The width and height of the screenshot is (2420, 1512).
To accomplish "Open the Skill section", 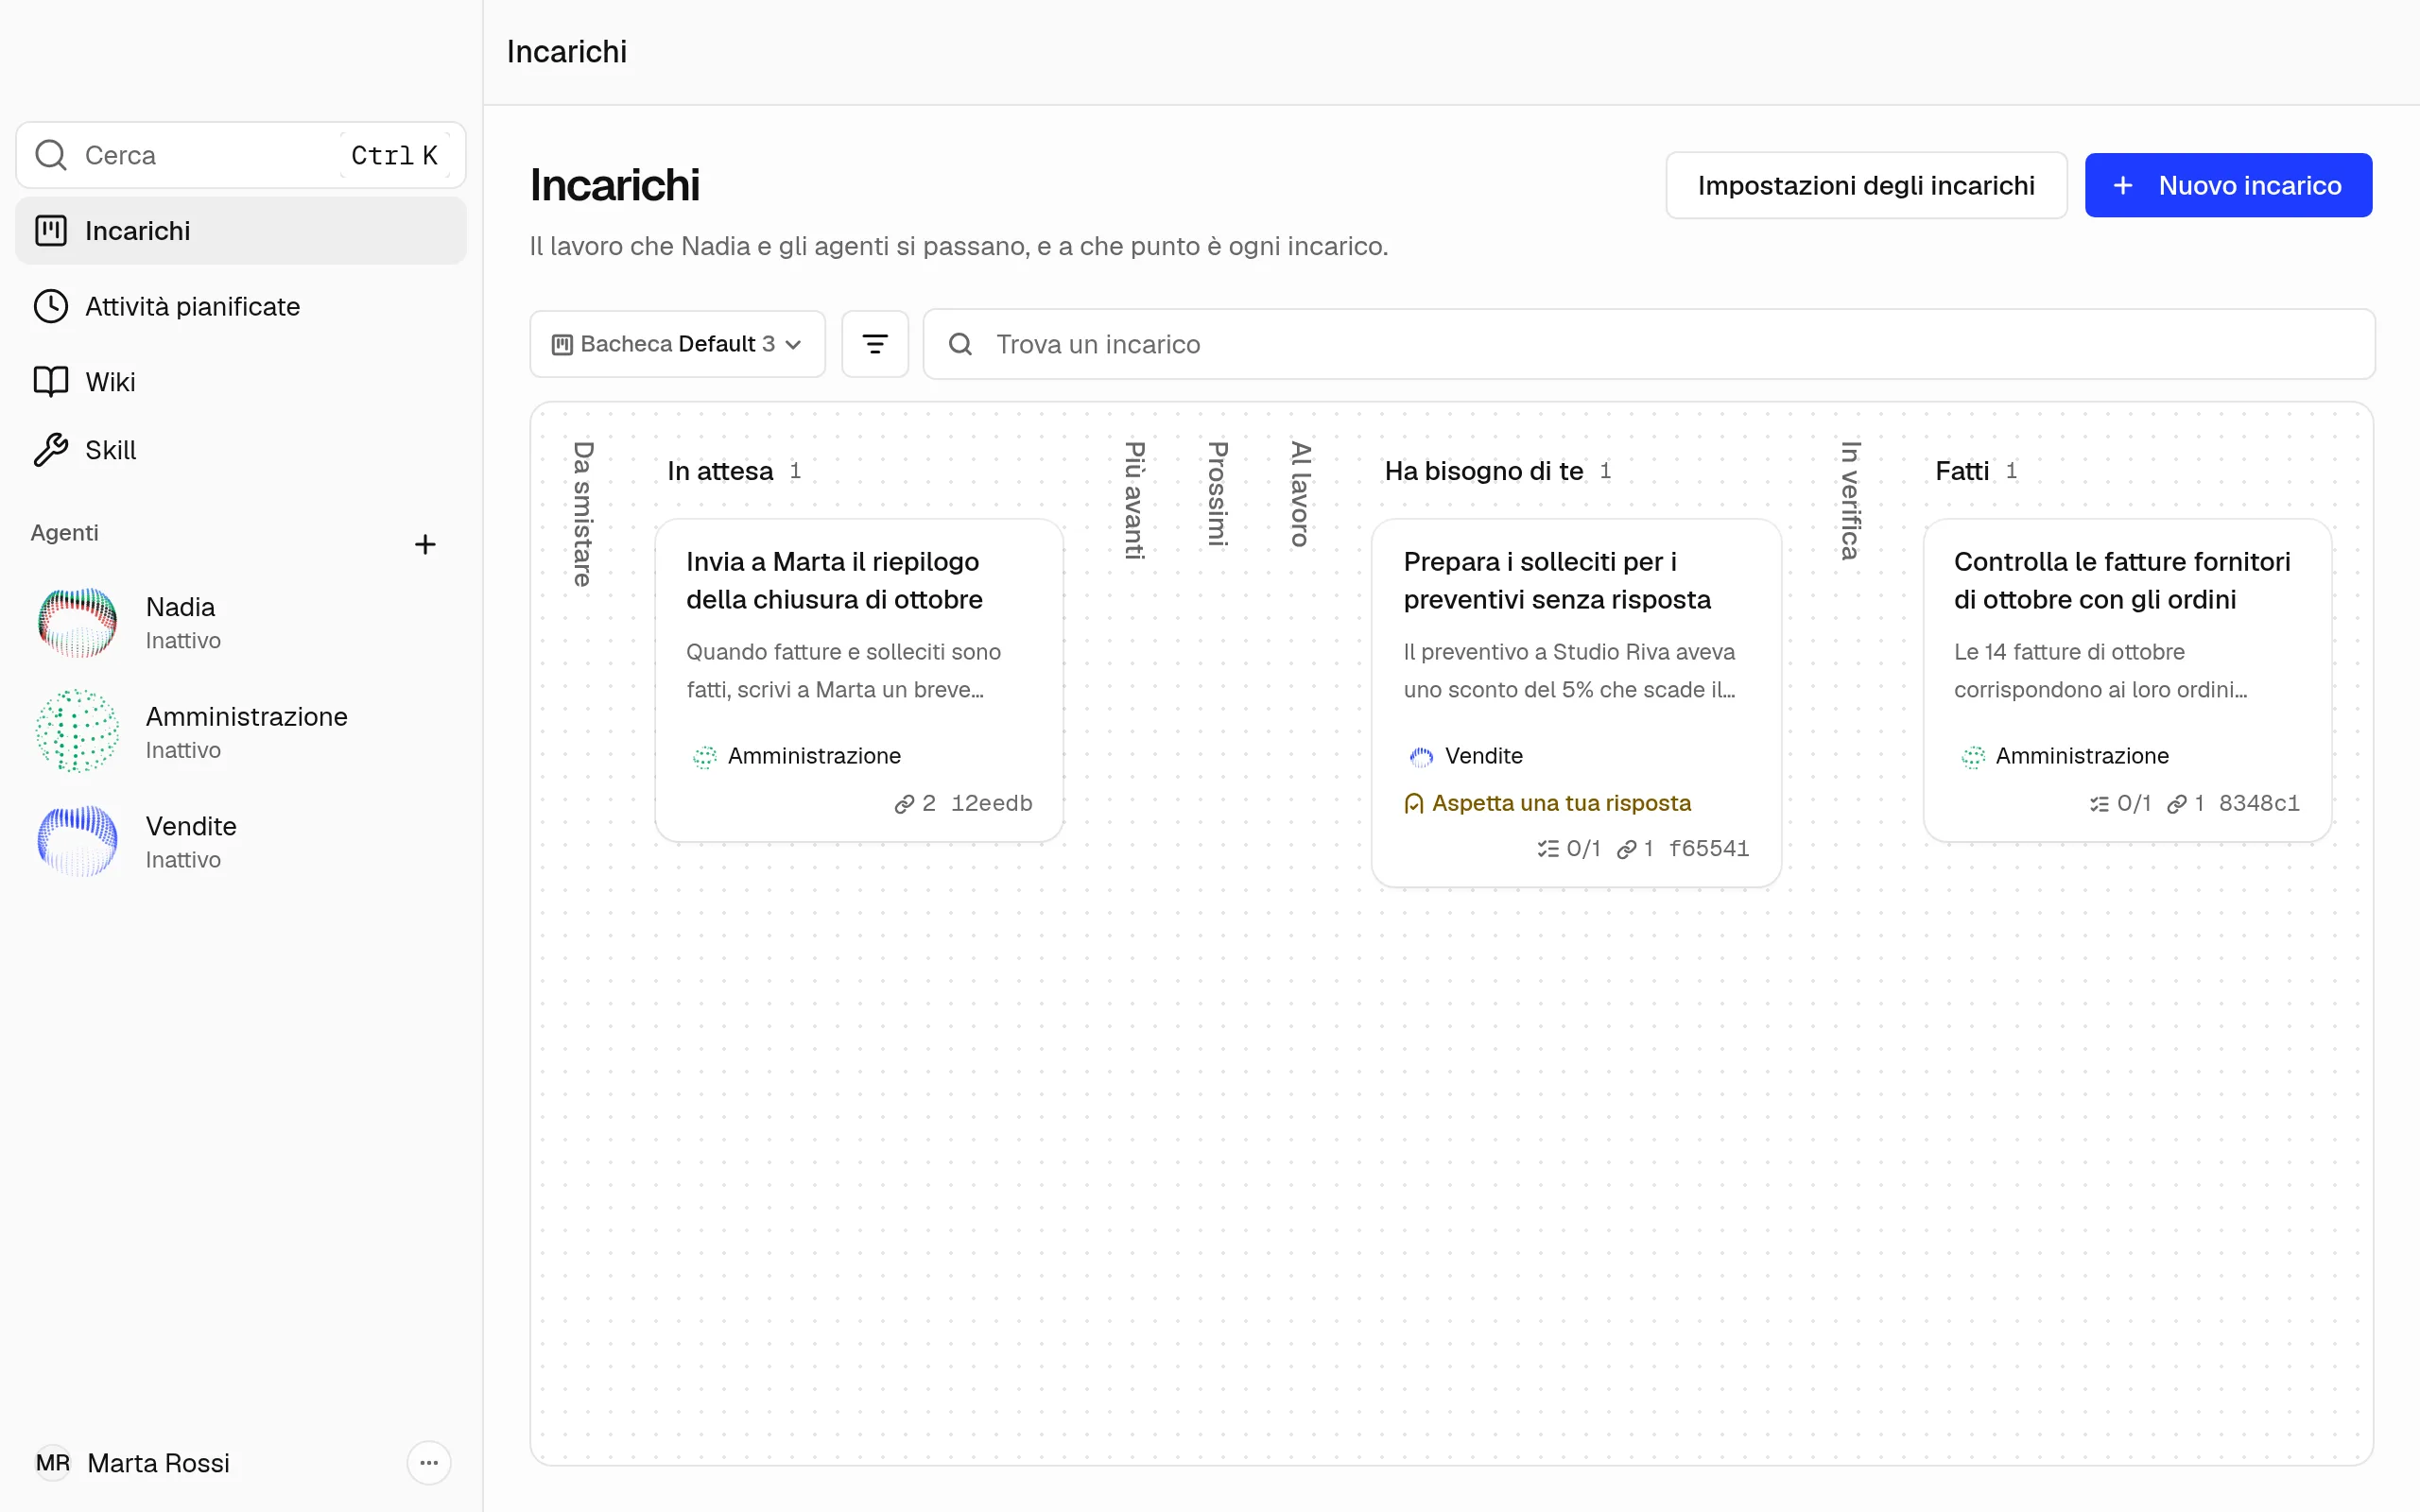I will 240,450.
